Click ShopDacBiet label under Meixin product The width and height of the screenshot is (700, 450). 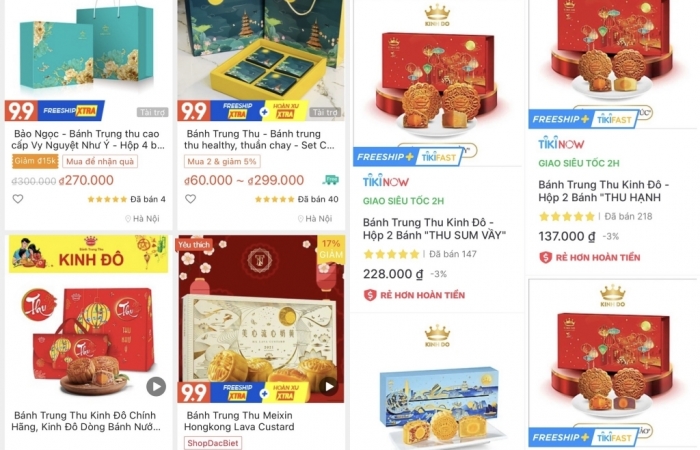213,443
